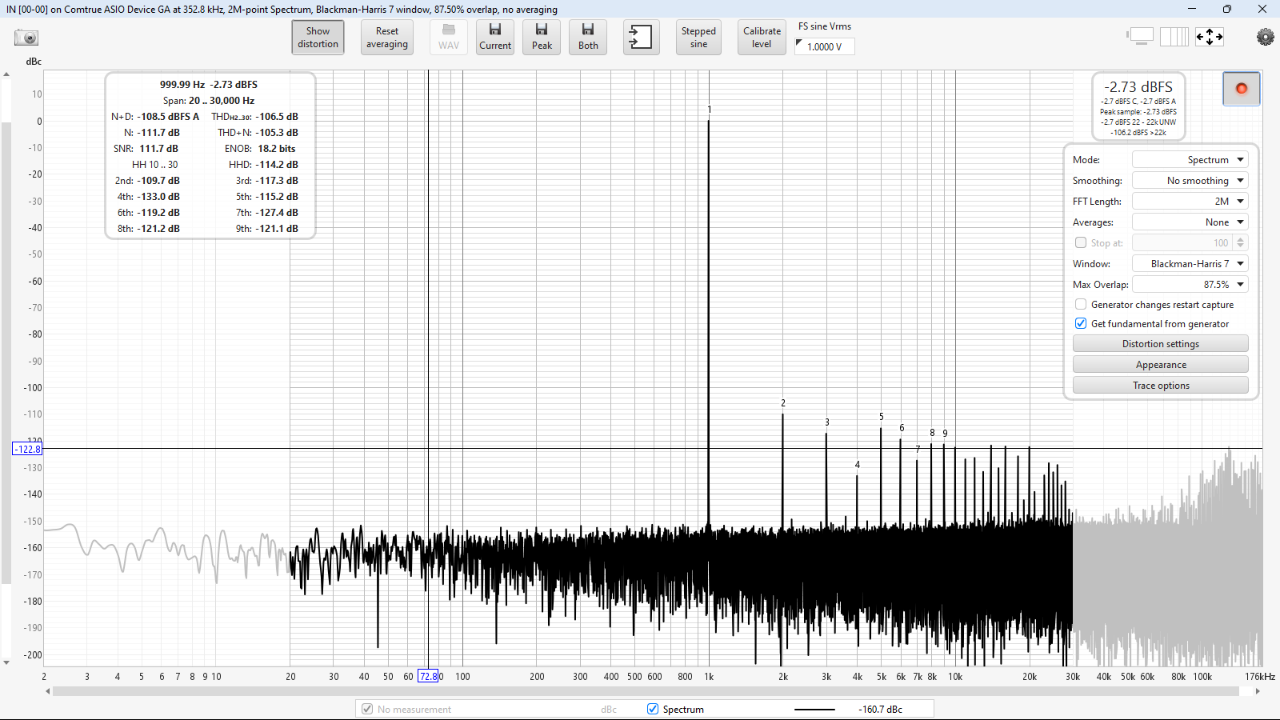The width and height of the screenshot is (1280, 720).
Task: Enable Generator changes restart capture checkbox
Action: [1080, 304]
